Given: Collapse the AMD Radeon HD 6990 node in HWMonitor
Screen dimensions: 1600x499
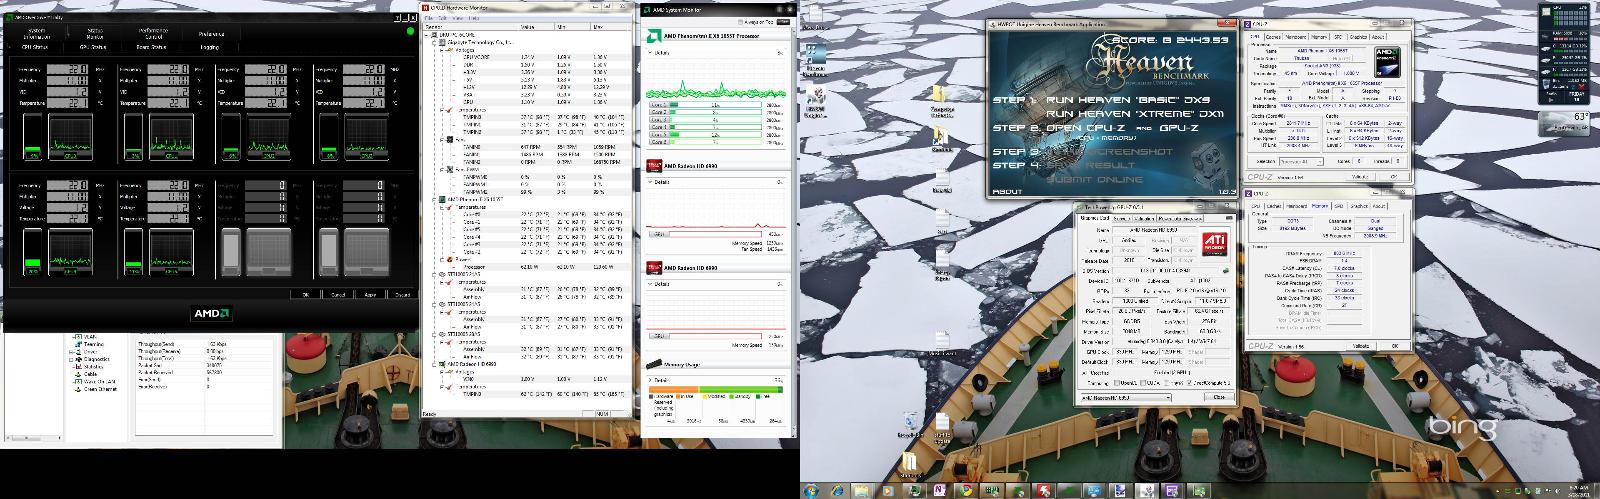Looking at the screenshot, I should coord(433,364).
